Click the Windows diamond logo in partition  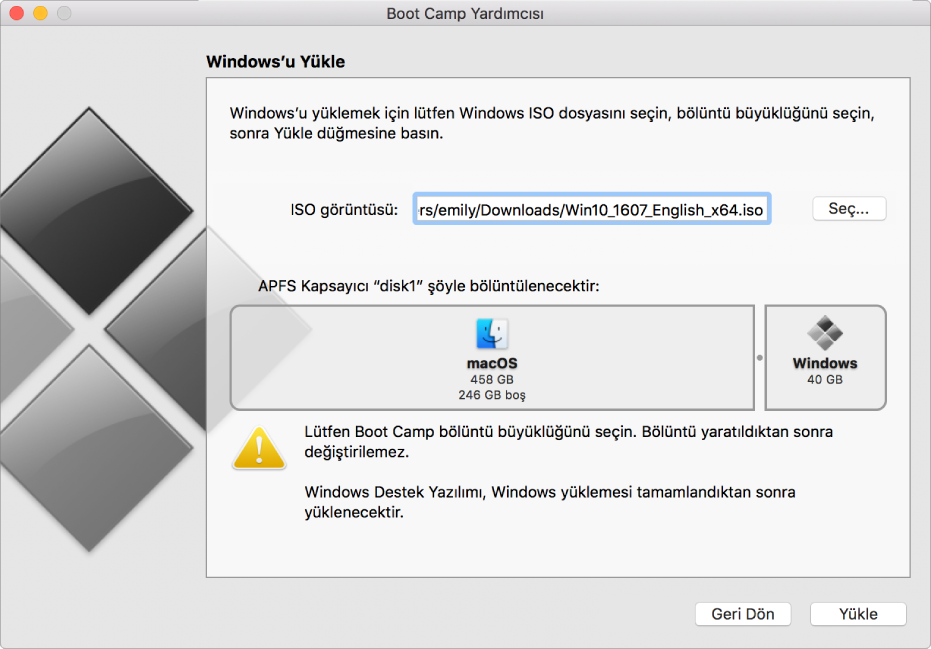tap(825, 333)
